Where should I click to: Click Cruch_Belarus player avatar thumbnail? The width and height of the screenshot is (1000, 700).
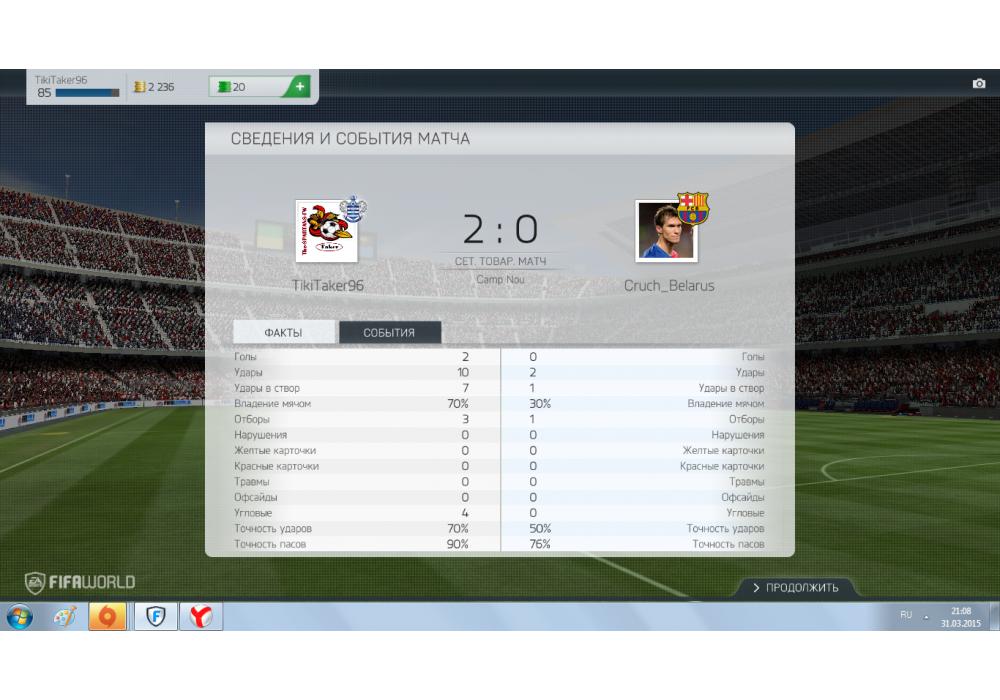666,231
